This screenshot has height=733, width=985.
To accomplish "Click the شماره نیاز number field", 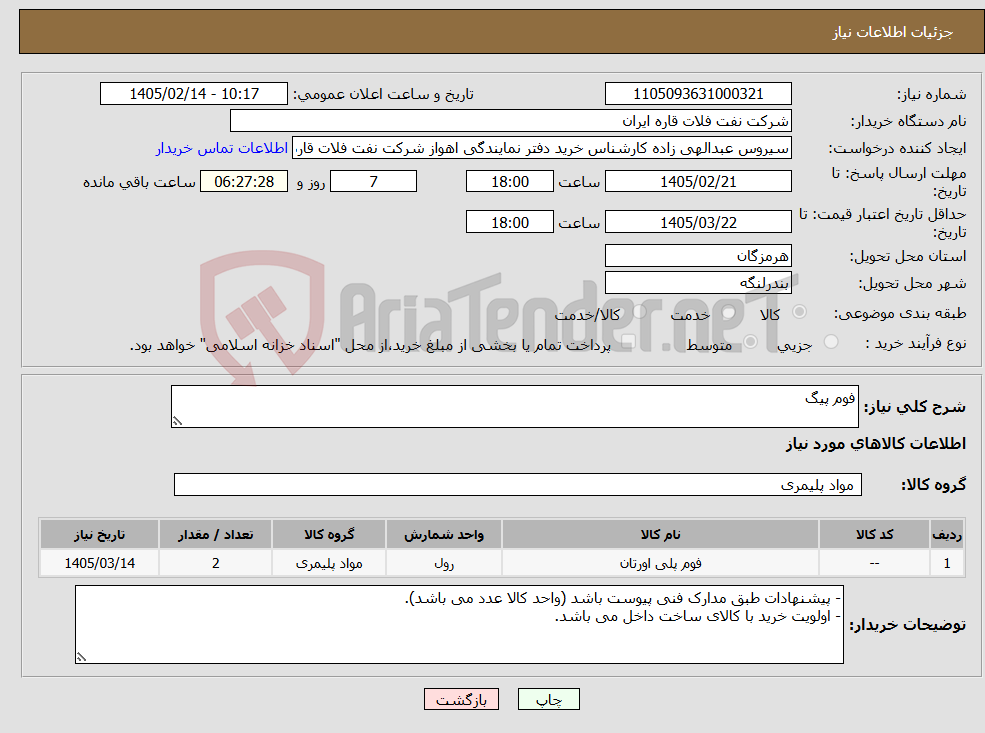I will (x=698, y=94).
